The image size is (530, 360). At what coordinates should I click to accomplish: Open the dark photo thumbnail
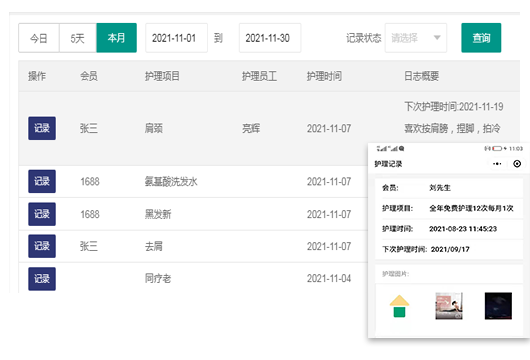point(498,306)
